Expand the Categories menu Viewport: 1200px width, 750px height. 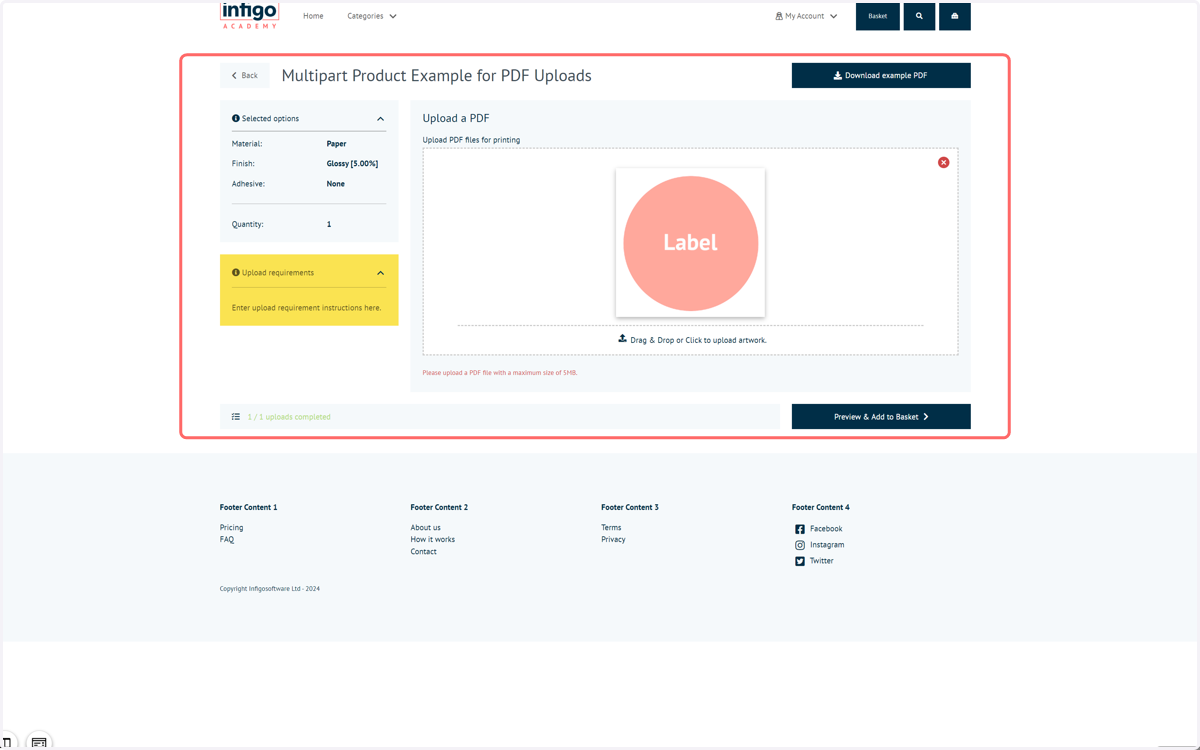point(372,16)
